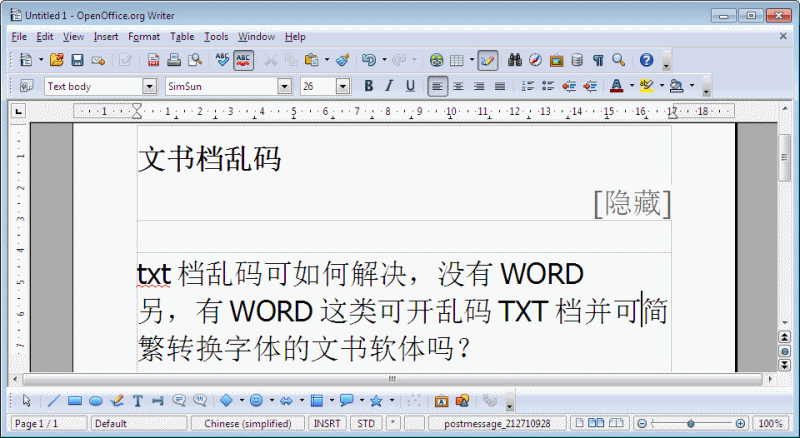This screenshot has width=800, height=438.
Task: Run Spelling and Grammar check icon
Action: click(x=222, y=60)
